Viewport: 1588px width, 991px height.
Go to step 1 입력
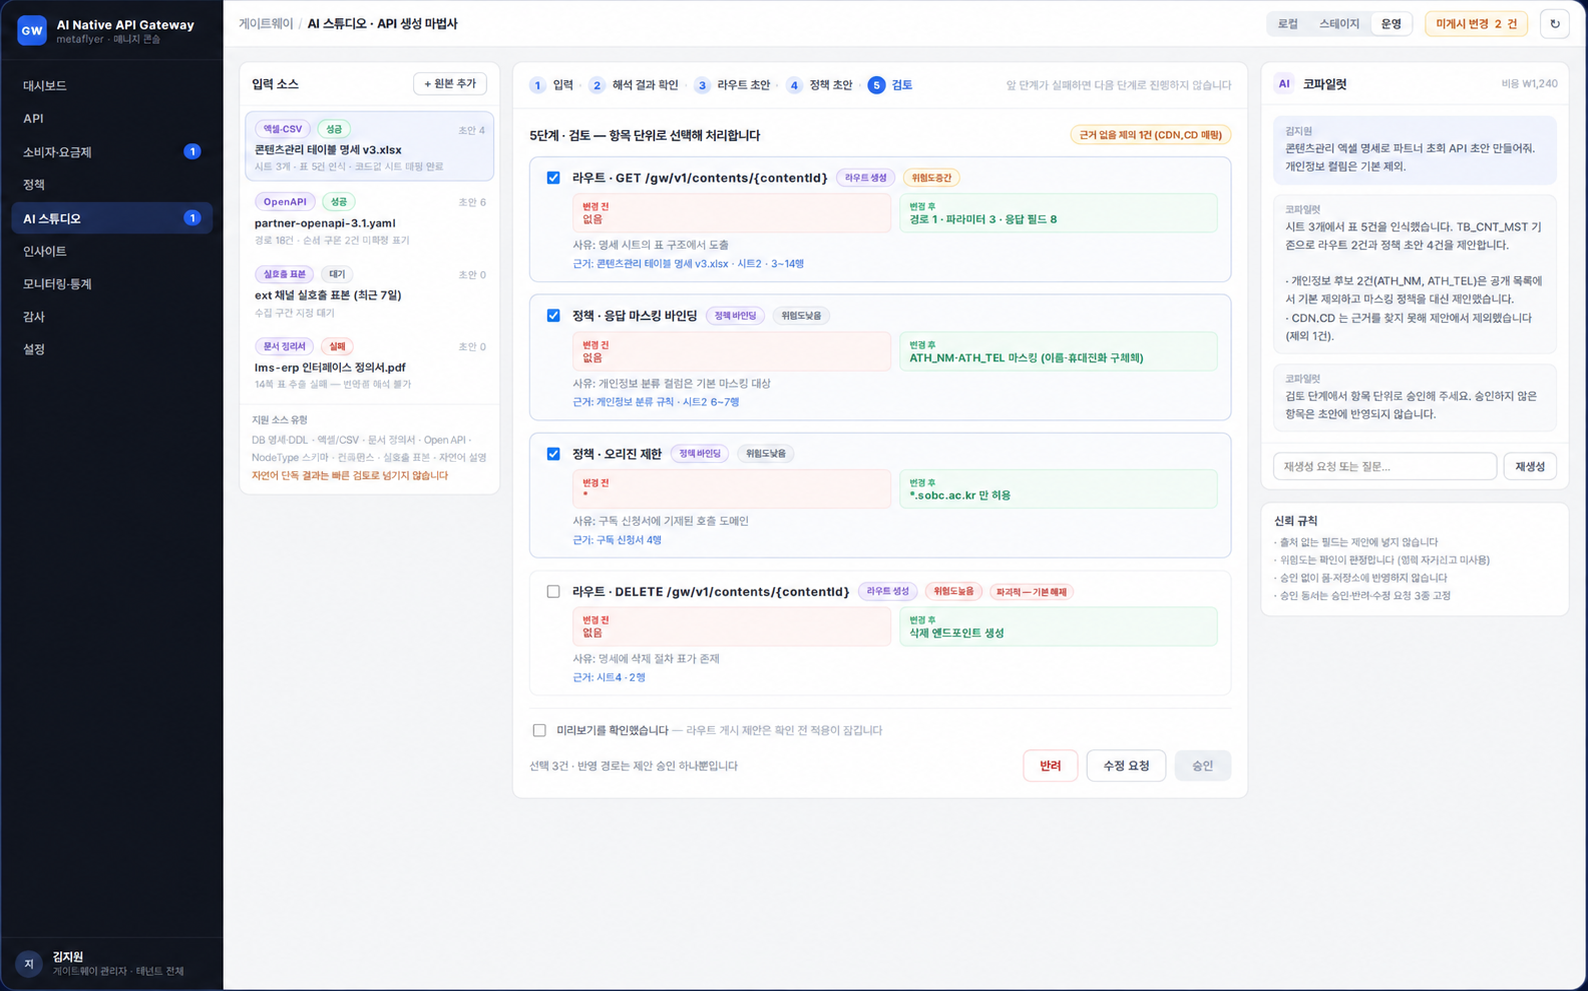551,85
